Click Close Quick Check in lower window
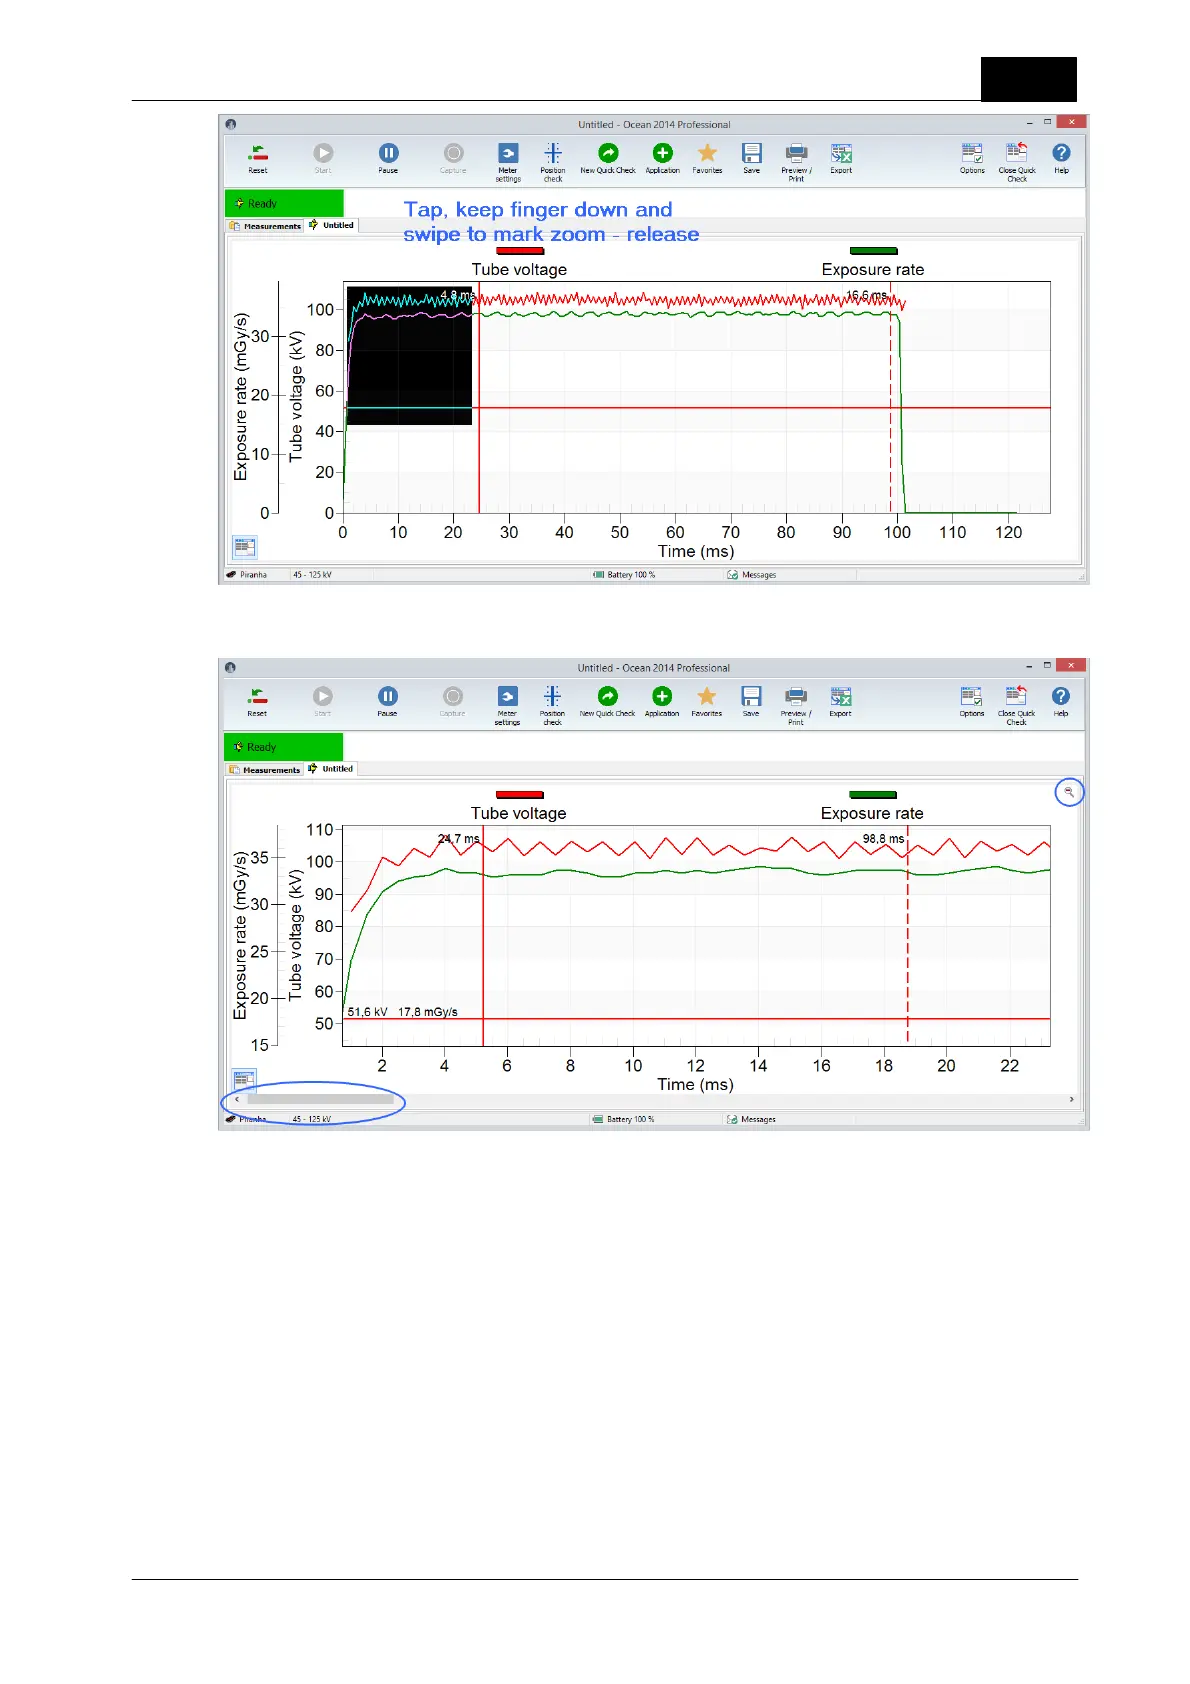This screenshot has width=1190, height=1684. 1016,705
